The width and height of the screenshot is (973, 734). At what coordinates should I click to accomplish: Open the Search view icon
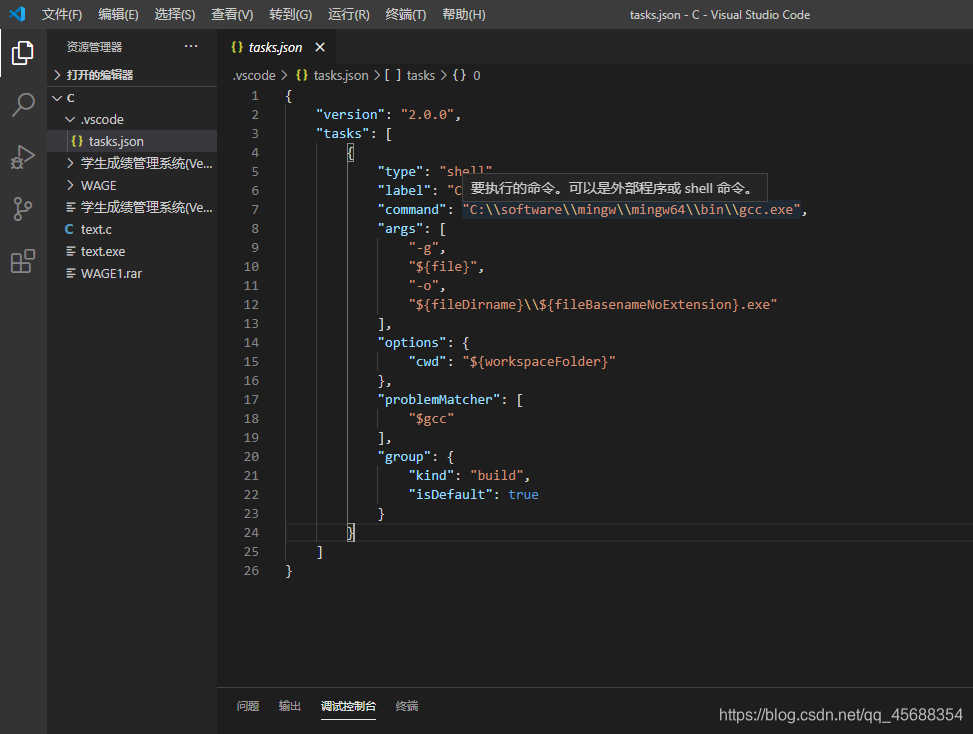pos(23,105)
